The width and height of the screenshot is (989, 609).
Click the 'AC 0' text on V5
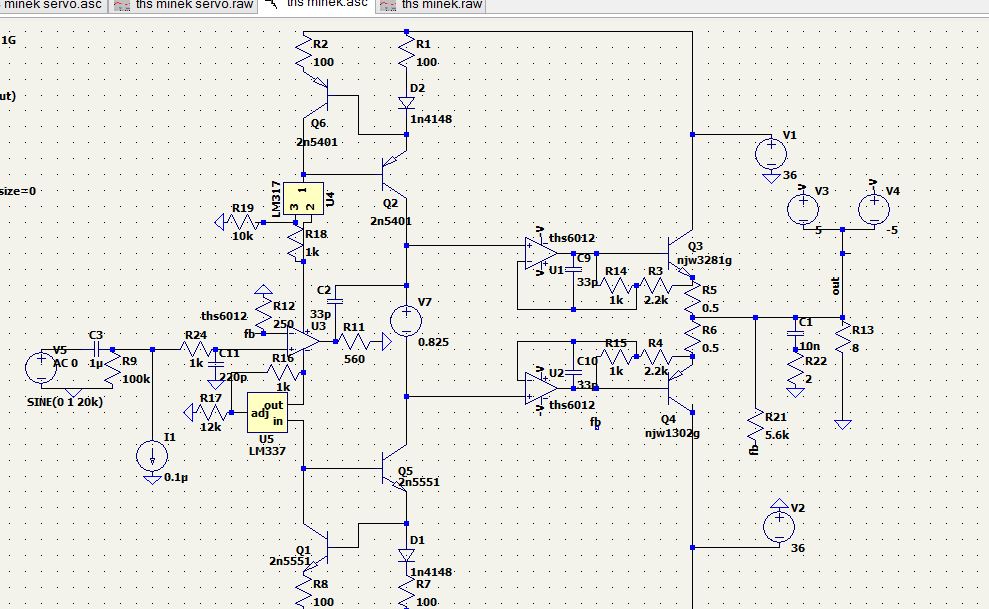66,363
